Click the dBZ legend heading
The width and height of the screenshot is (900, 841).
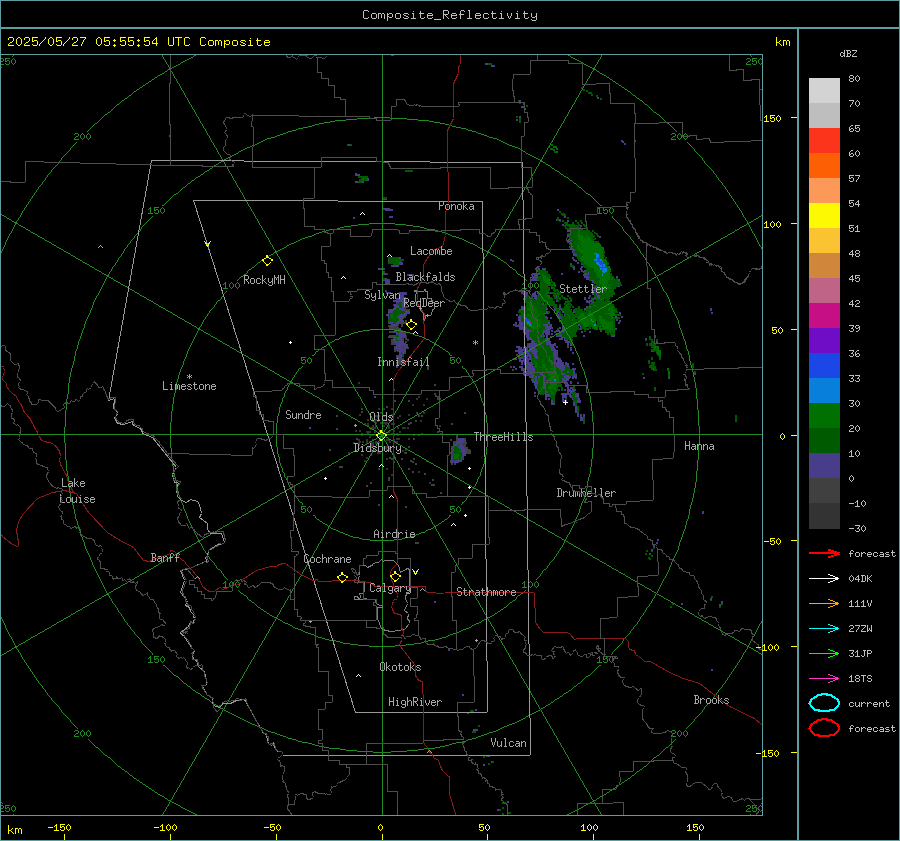coord(848,53)
